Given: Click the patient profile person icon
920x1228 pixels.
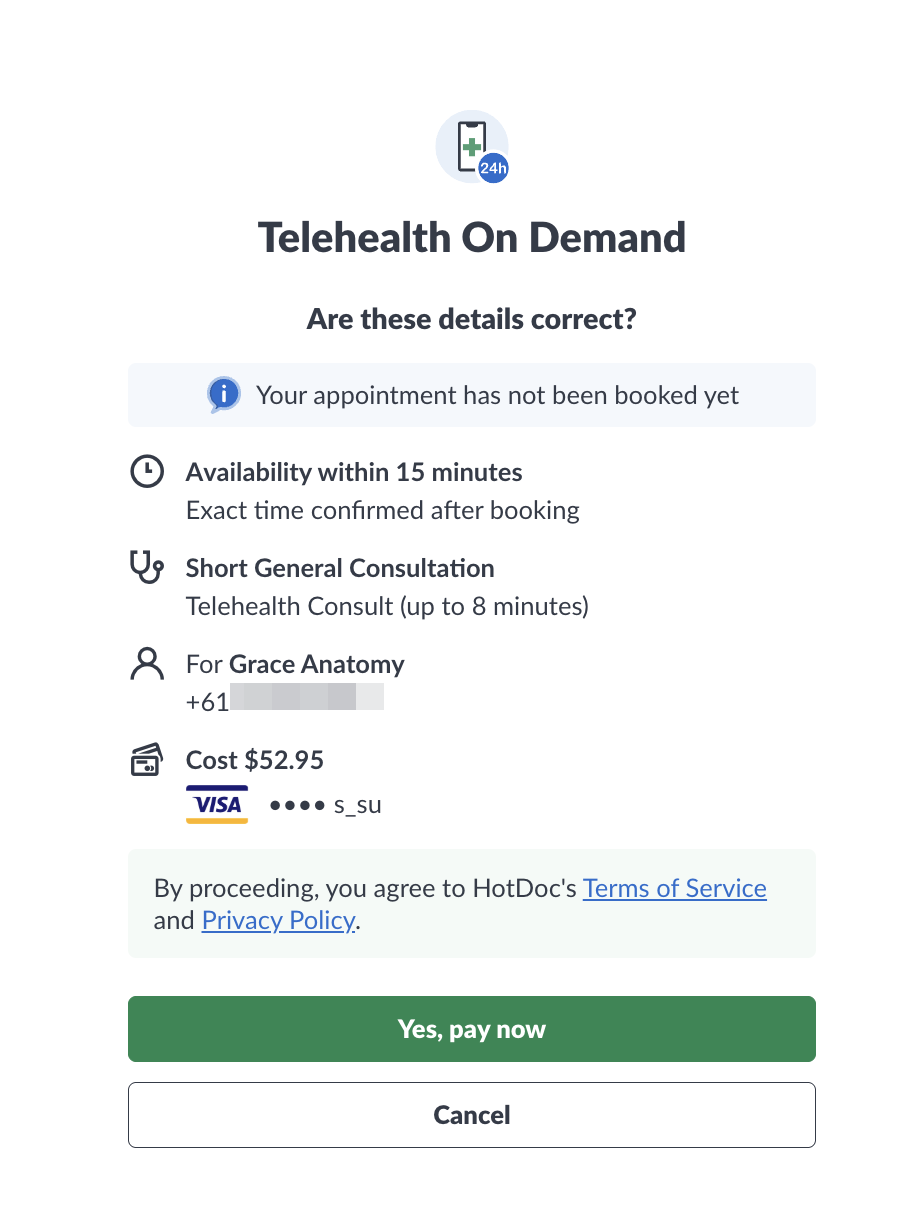Looking at the screenshot, I should click(x=147, y=664).
